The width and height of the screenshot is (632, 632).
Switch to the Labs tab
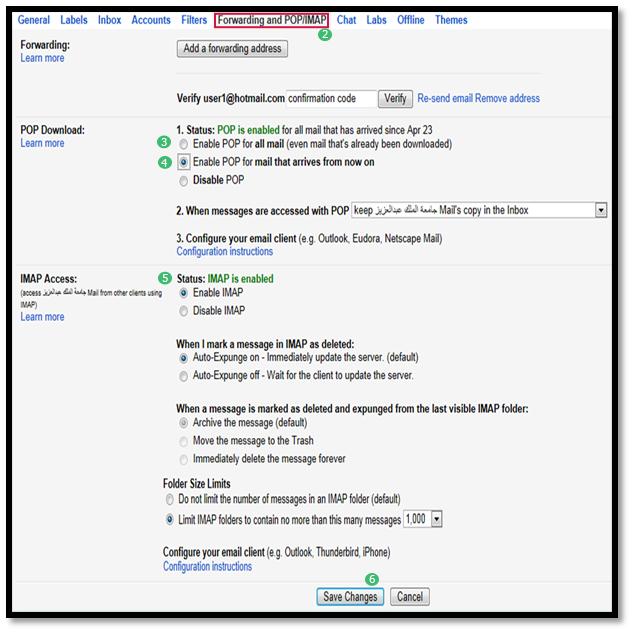[x=376, y=20]
